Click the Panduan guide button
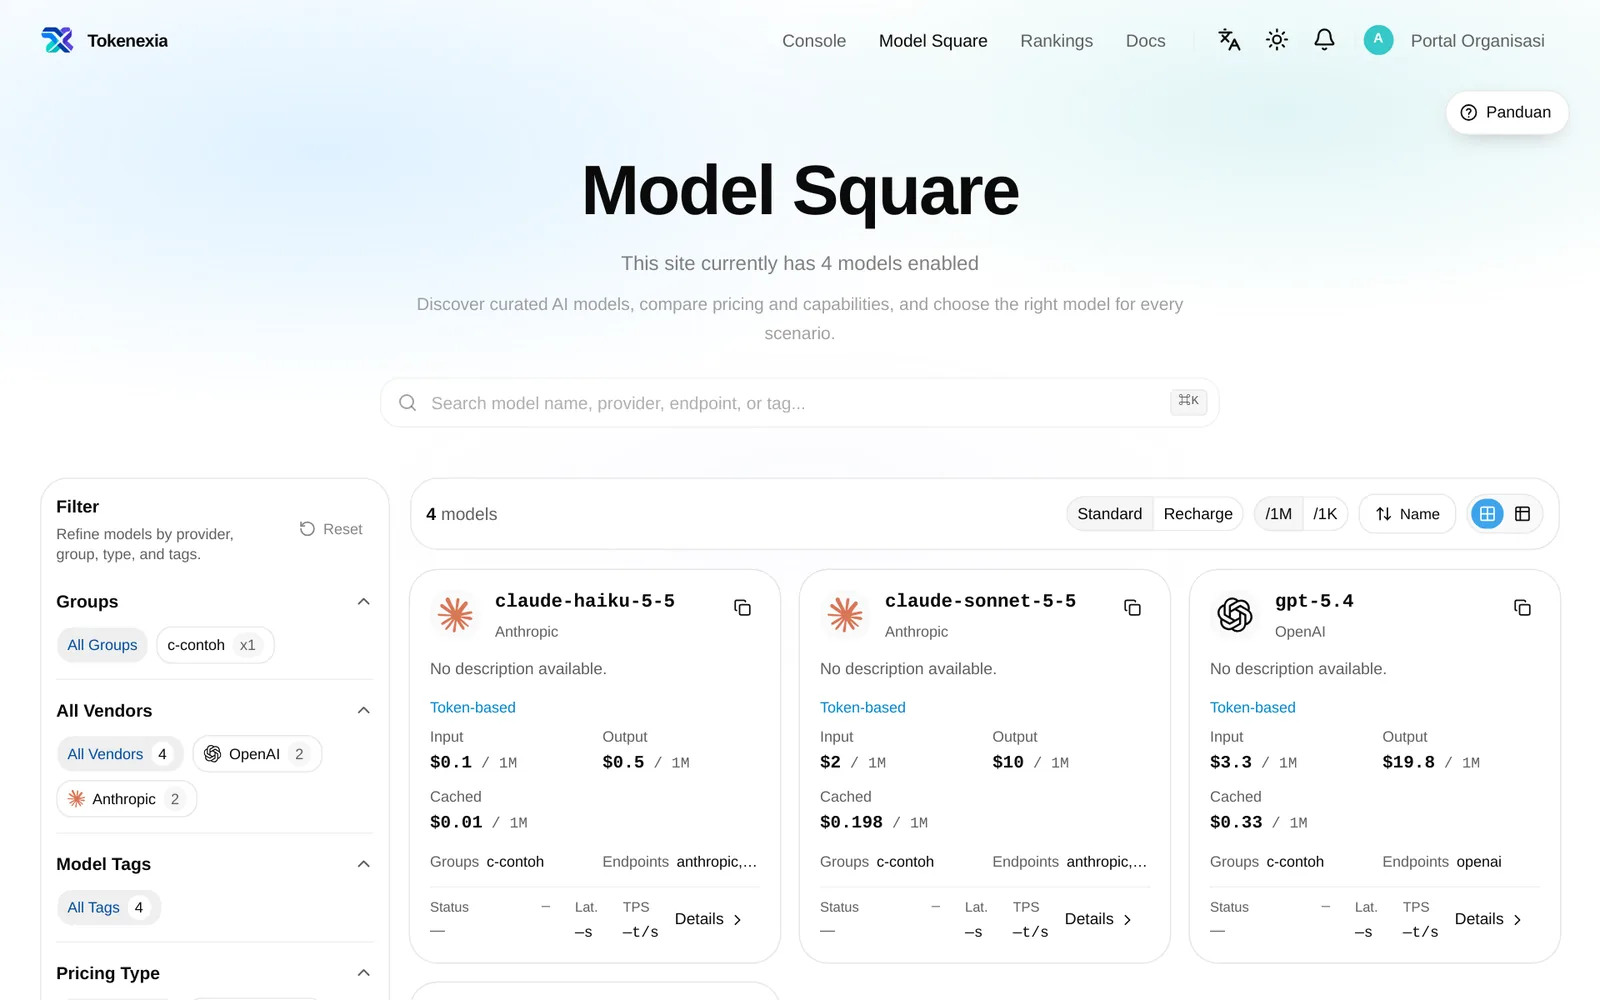The image size is (1600, 1000). [1507, 112]
